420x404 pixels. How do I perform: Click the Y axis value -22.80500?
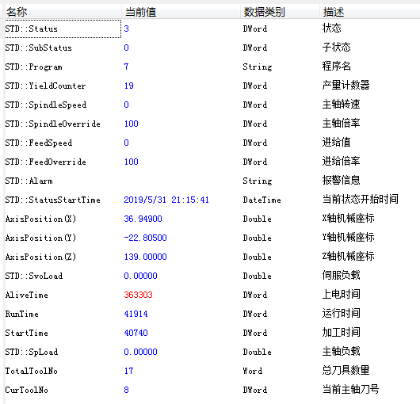pos(145,238)
